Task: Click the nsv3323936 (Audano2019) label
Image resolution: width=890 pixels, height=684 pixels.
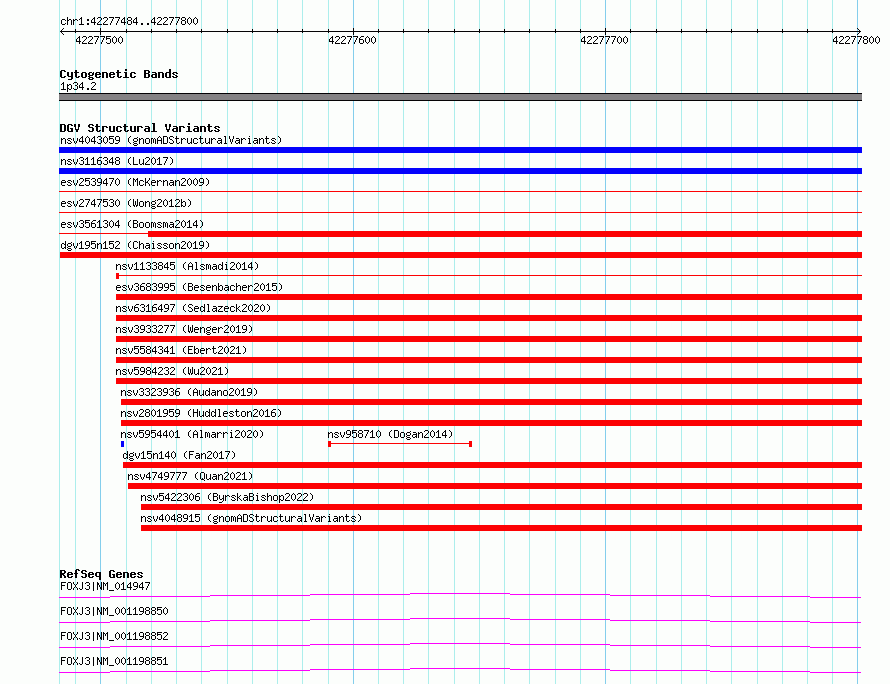Action: (x=189, y=392)
